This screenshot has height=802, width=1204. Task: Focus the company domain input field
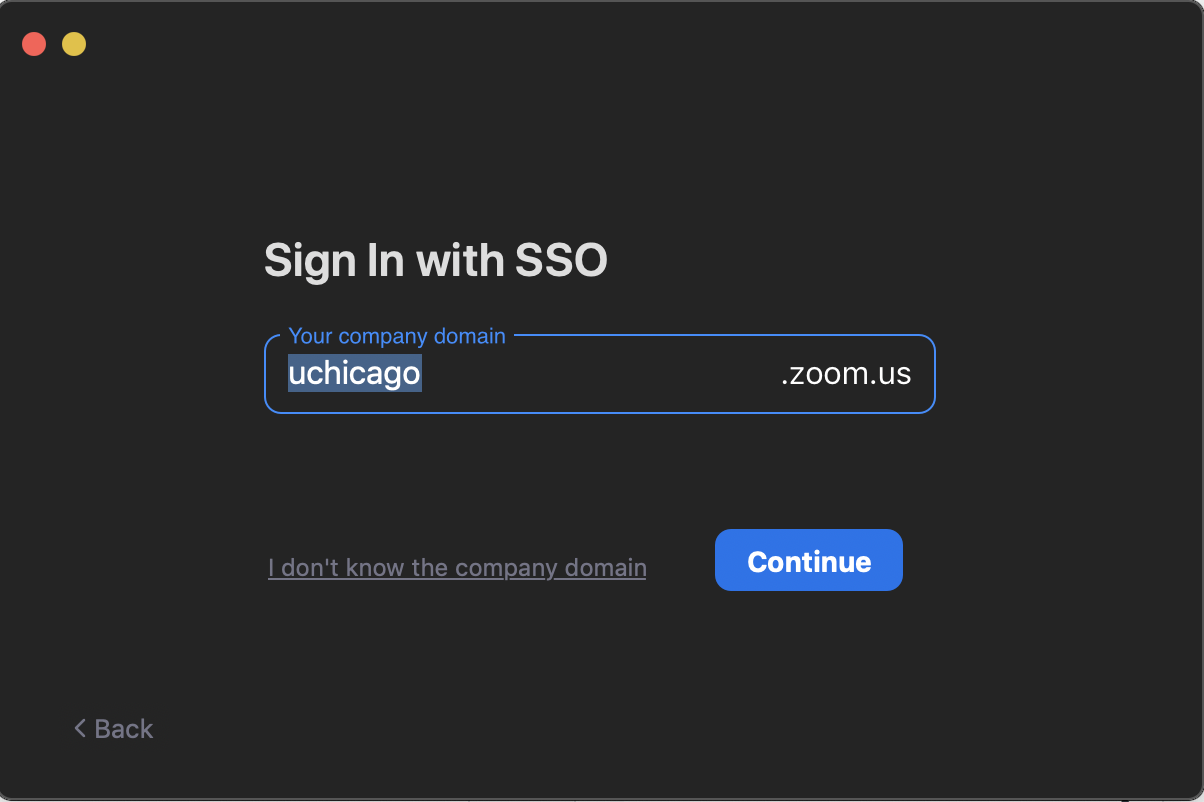(x=600, y=374)
